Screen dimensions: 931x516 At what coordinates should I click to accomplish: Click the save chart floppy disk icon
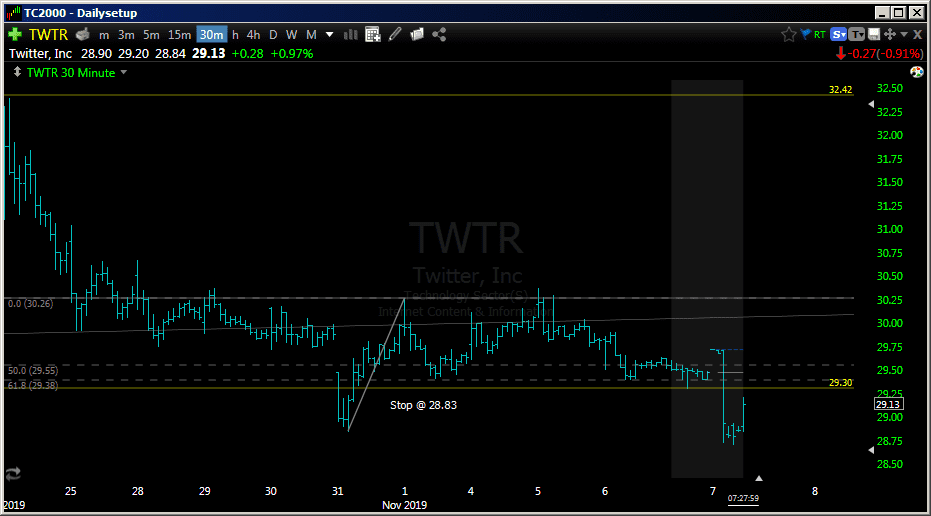874,34
